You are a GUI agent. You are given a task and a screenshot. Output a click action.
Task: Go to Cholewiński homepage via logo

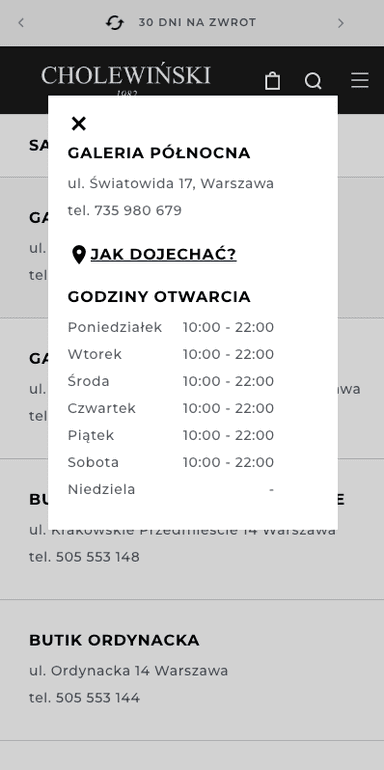pyautogui.click(x=126, y=79)
